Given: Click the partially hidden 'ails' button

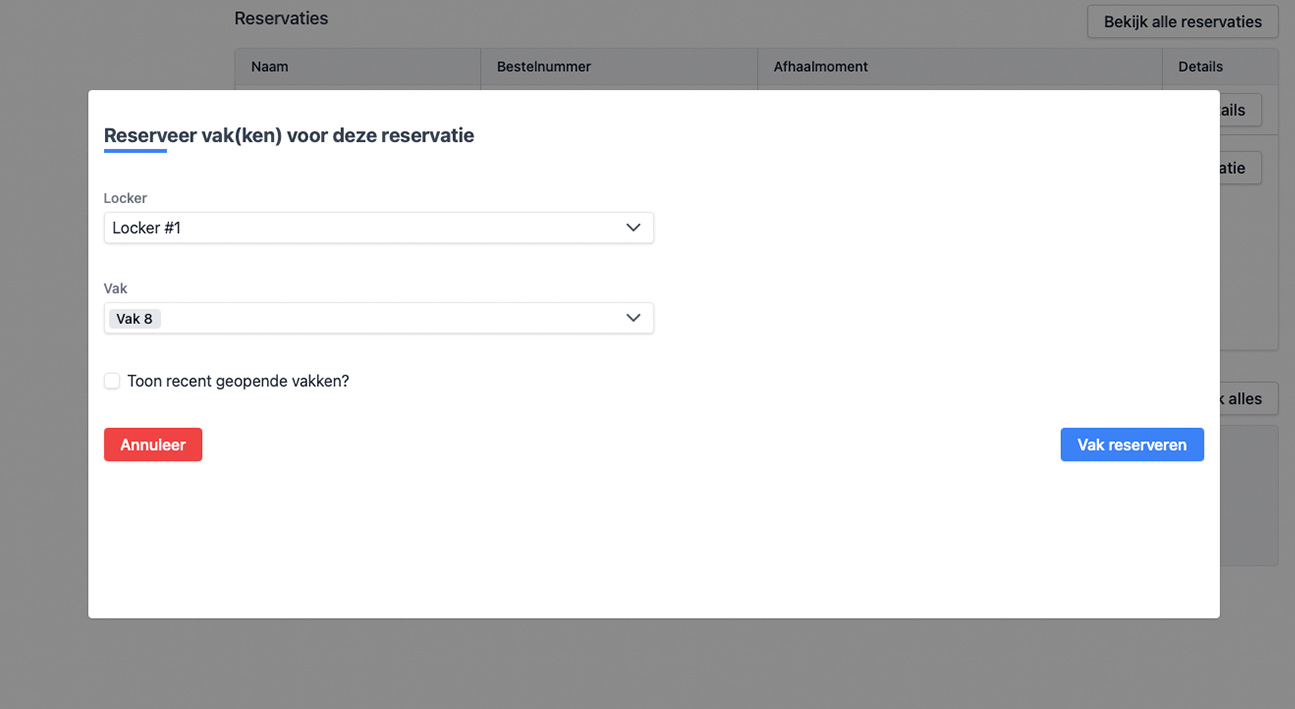Looking at the screenshot, I should [x=1240, y=110].
